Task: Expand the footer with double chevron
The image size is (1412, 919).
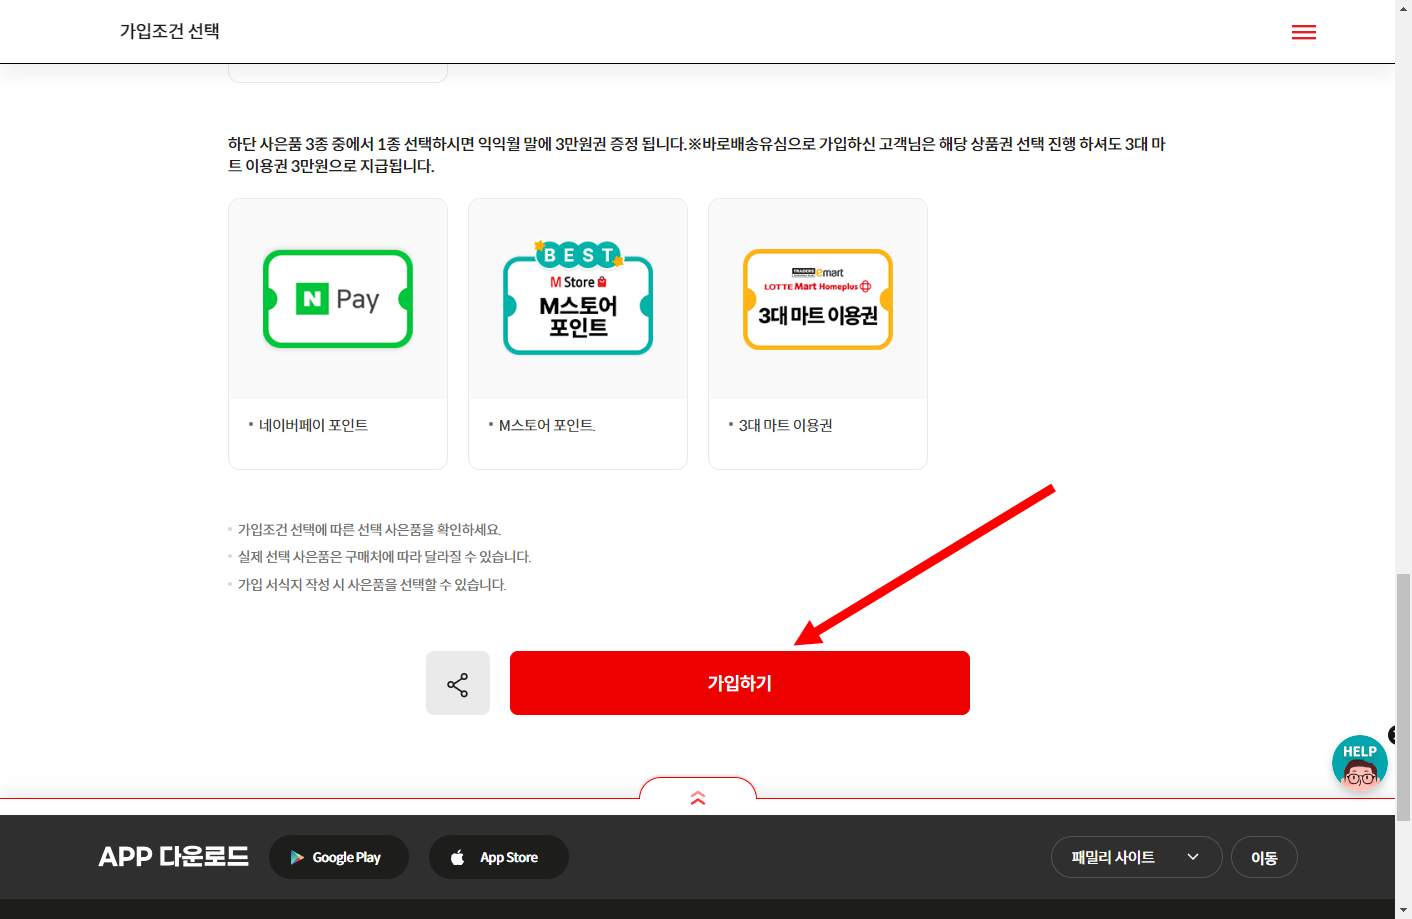Action: click(x=698, y=797)
